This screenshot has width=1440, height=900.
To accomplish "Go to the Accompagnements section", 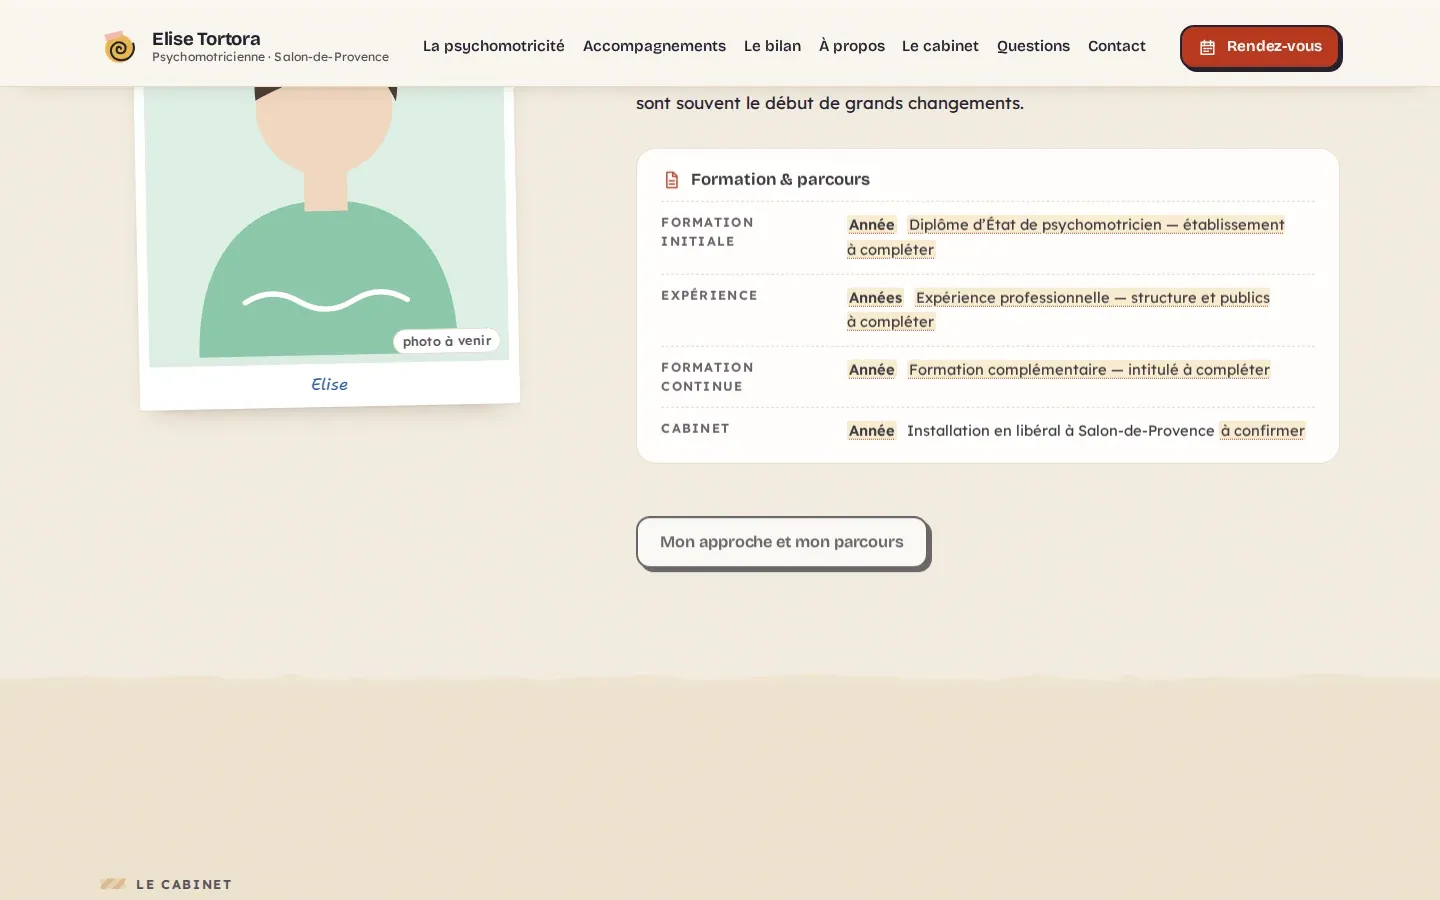I will point(654,46).
